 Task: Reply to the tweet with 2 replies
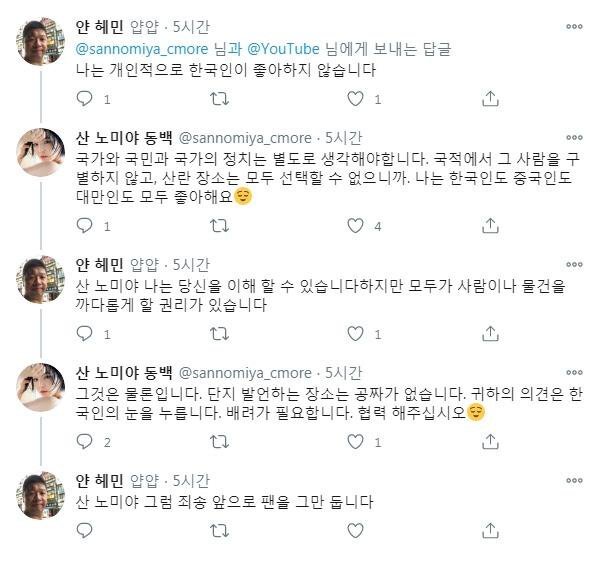[85, 441]
